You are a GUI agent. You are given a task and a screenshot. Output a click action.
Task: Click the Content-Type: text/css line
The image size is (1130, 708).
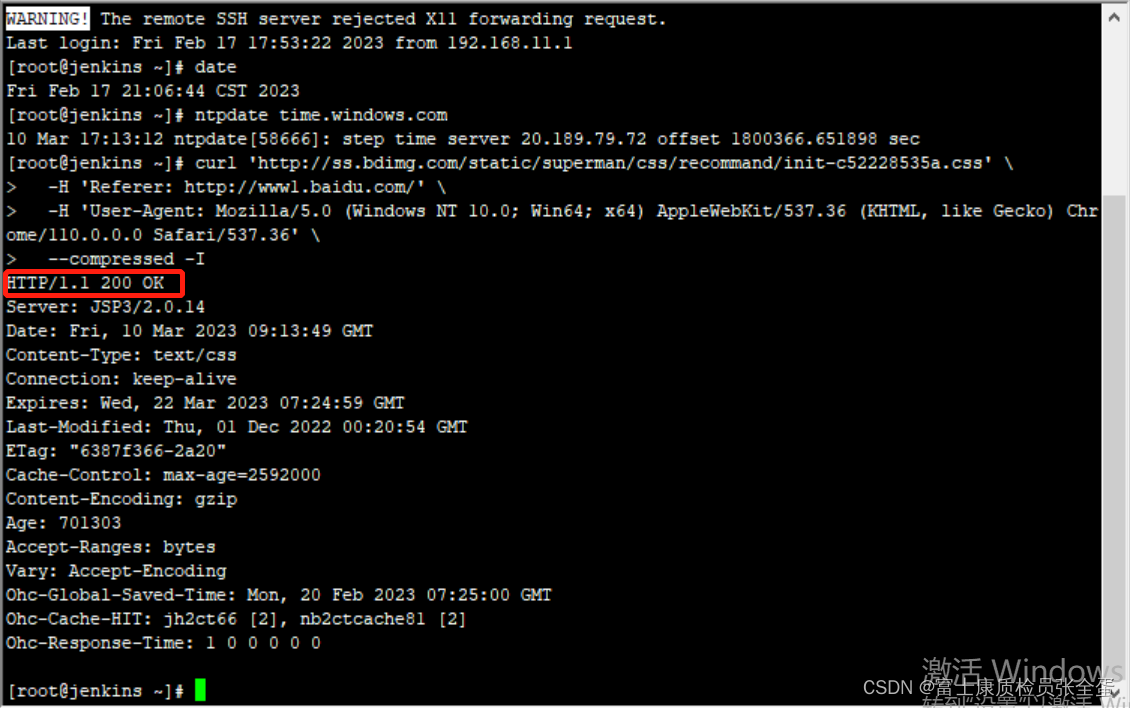coord(121,355)
